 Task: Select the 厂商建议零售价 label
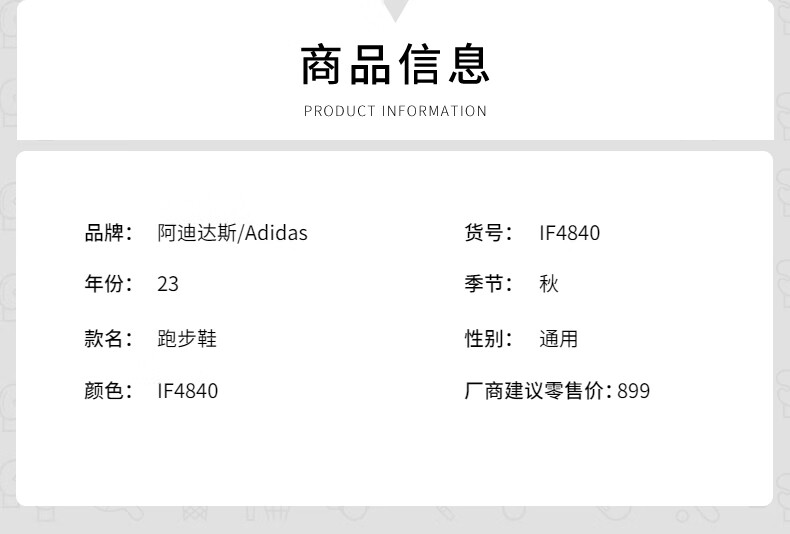[x=538, y=390]
